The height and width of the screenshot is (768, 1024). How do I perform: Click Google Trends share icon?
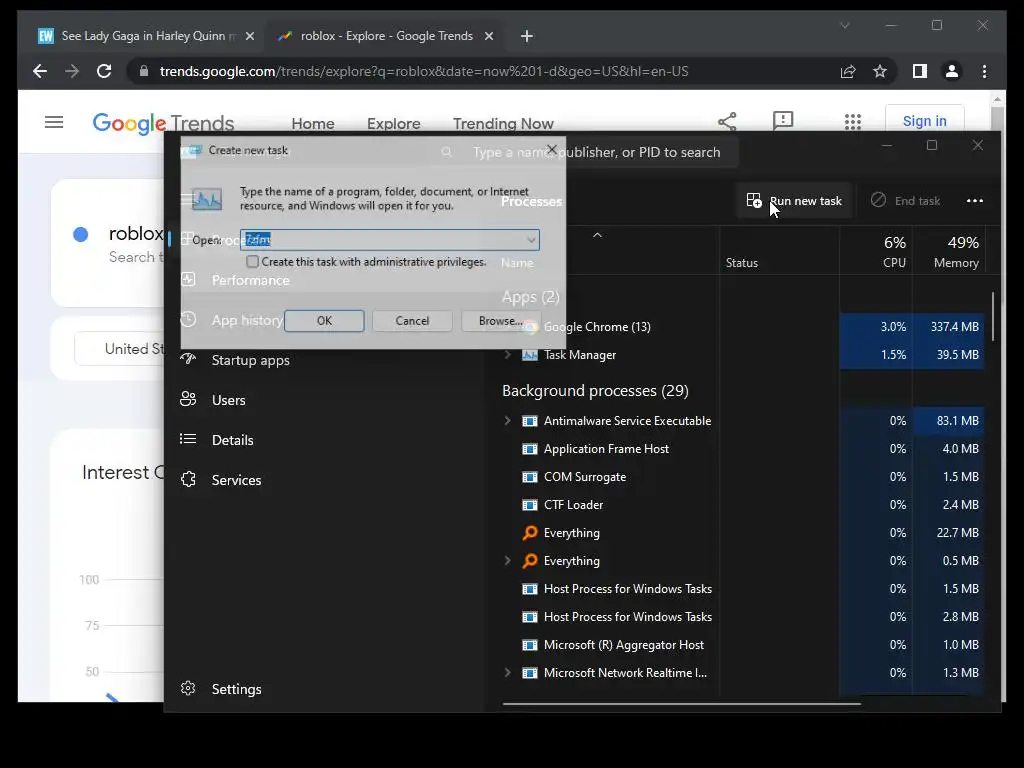(727, 121)
